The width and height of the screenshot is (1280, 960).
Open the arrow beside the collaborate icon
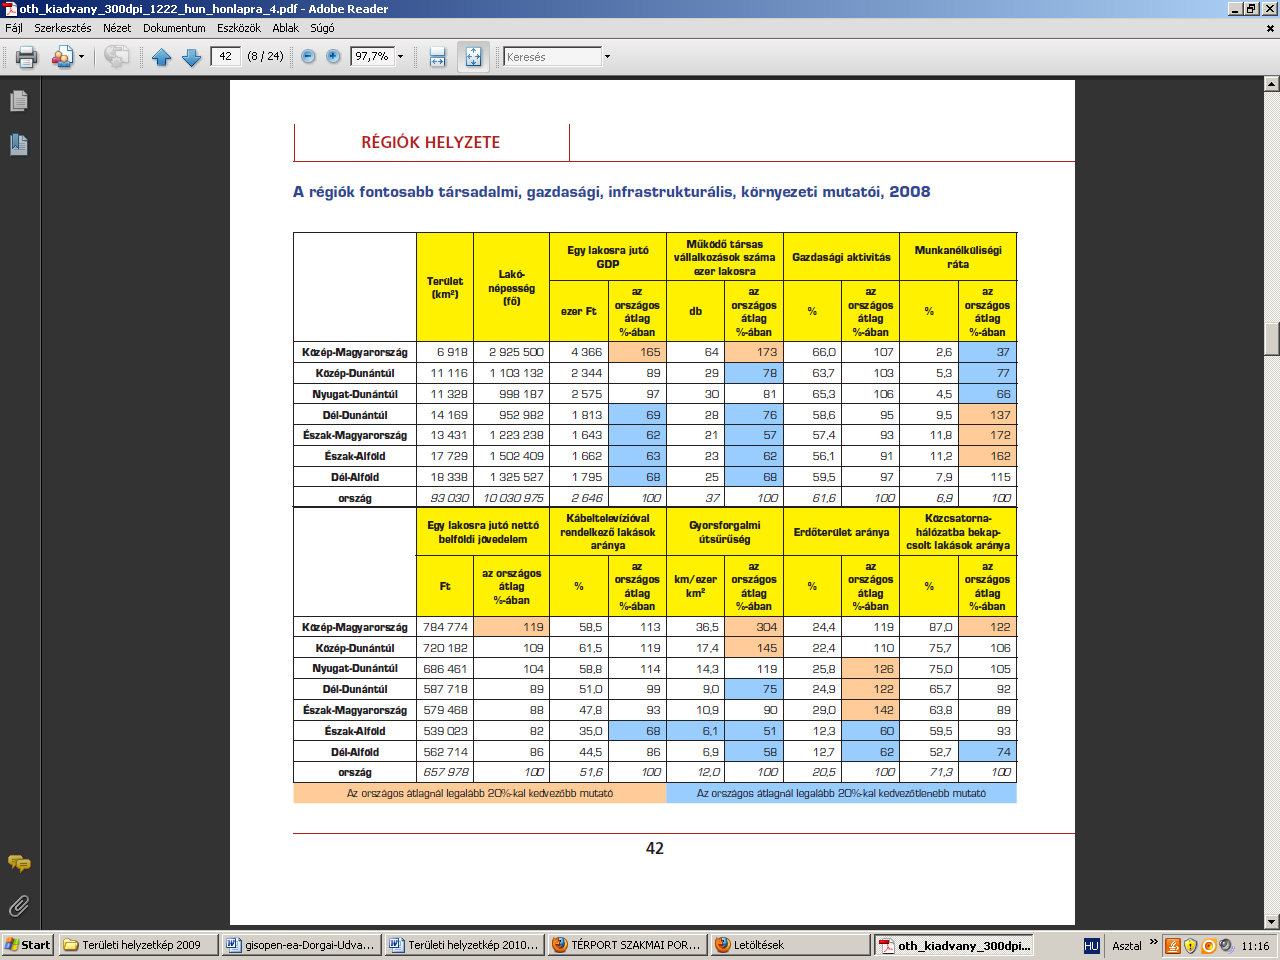pyautogui.click(x=81, y=57)
